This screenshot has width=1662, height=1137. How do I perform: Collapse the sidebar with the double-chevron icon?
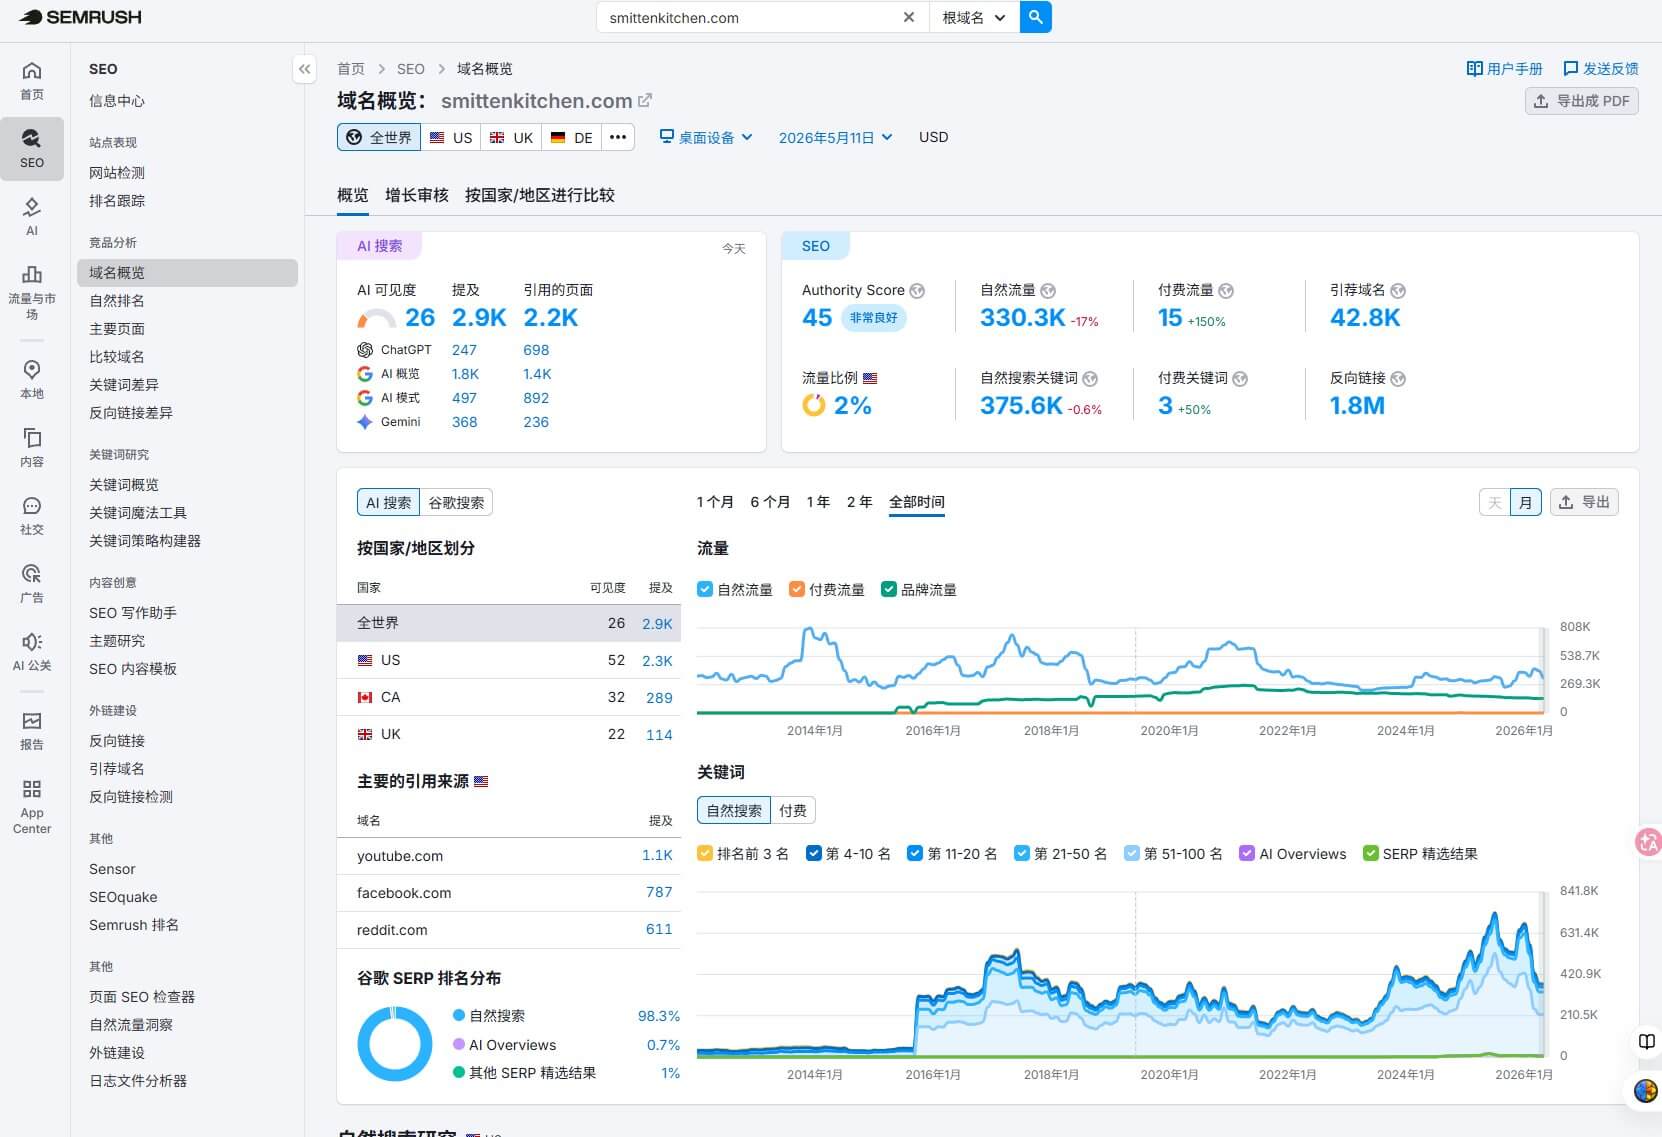[305, 69]
